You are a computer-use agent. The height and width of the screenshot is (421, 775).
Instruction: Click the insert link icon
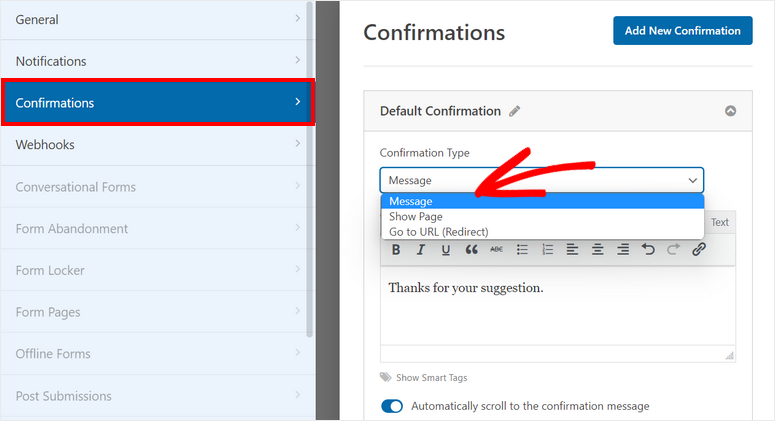point(699,250)
